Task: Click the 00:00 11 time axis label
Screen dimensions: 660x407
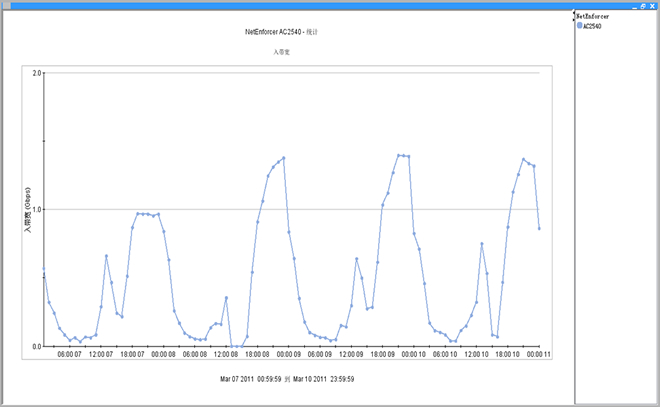Action: click(539, 354)
